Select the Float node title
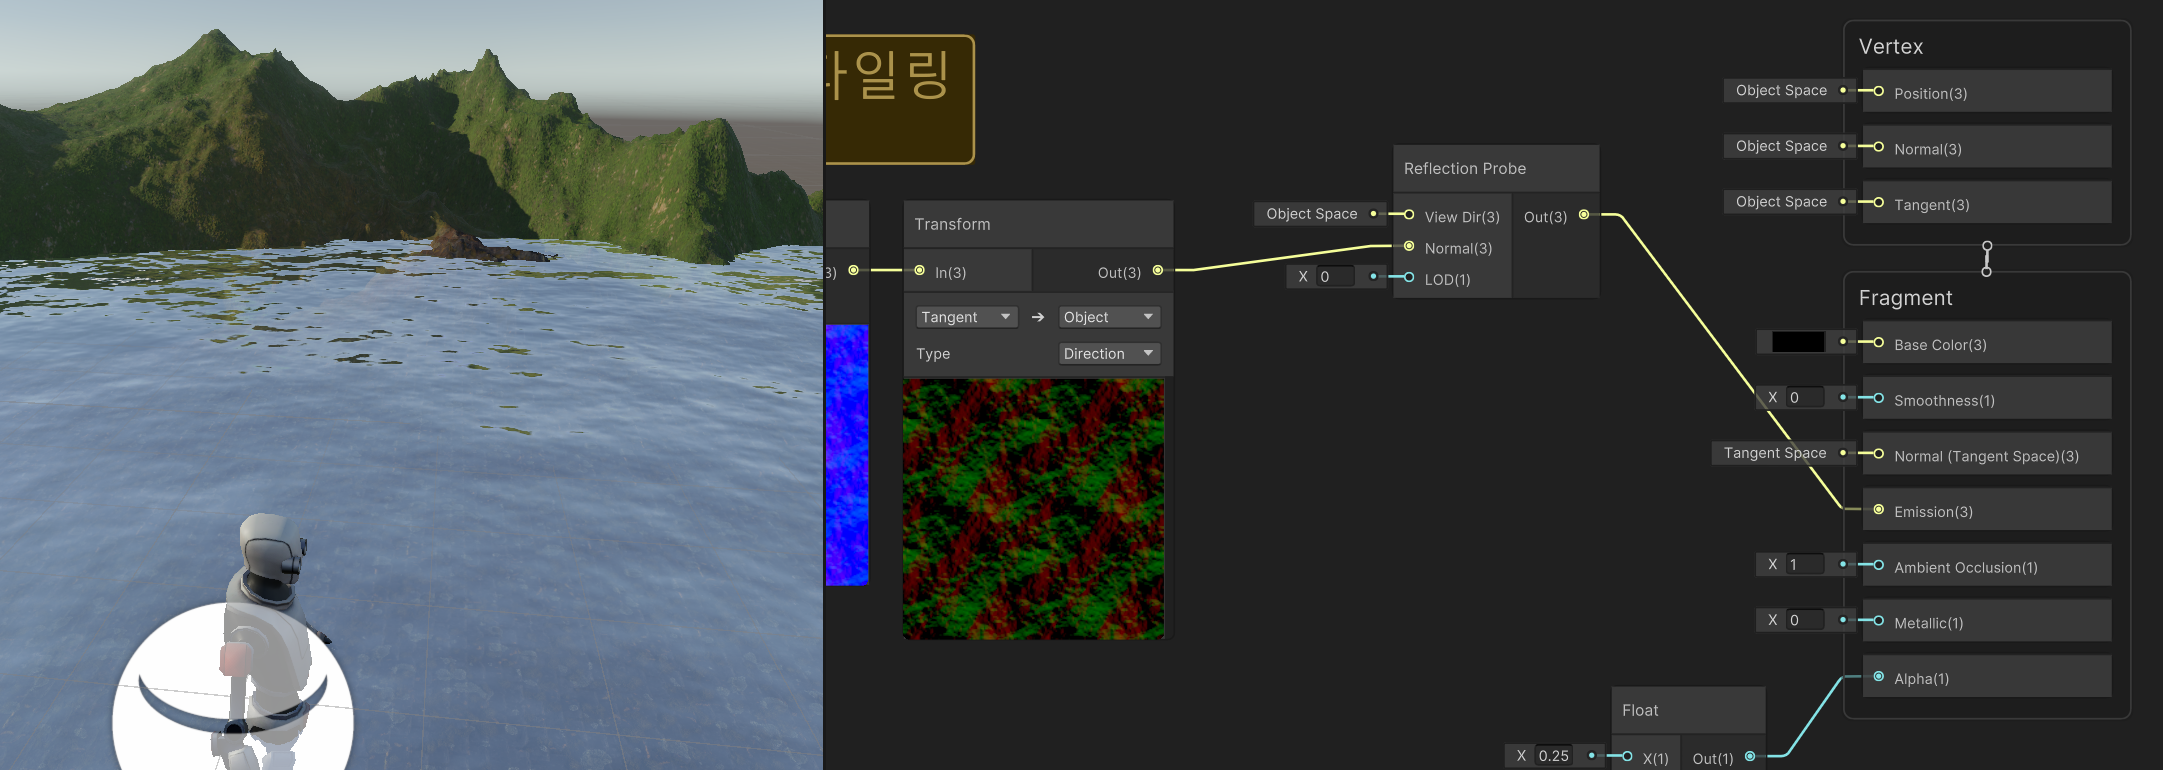 [1640, 710]
